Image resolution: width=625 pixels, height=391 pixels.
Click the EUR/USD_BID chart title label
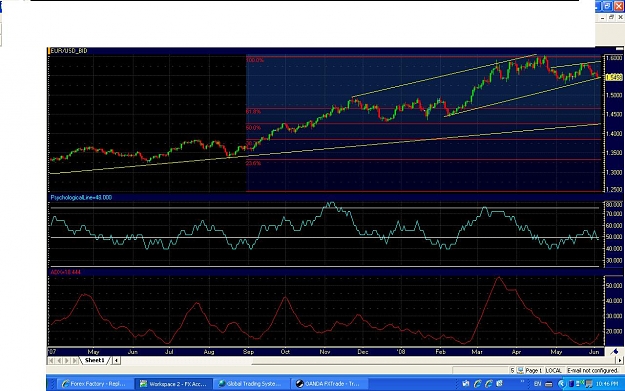[x=69, y=51]
